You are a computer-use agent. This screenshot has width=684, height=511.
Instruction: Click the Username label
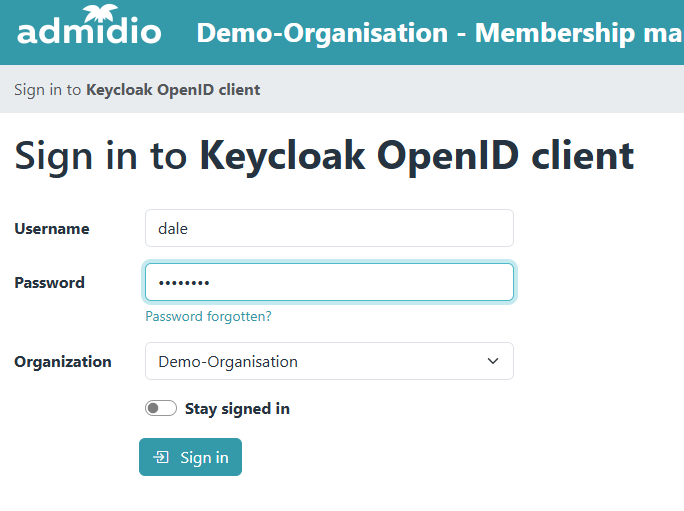point(52,229)
